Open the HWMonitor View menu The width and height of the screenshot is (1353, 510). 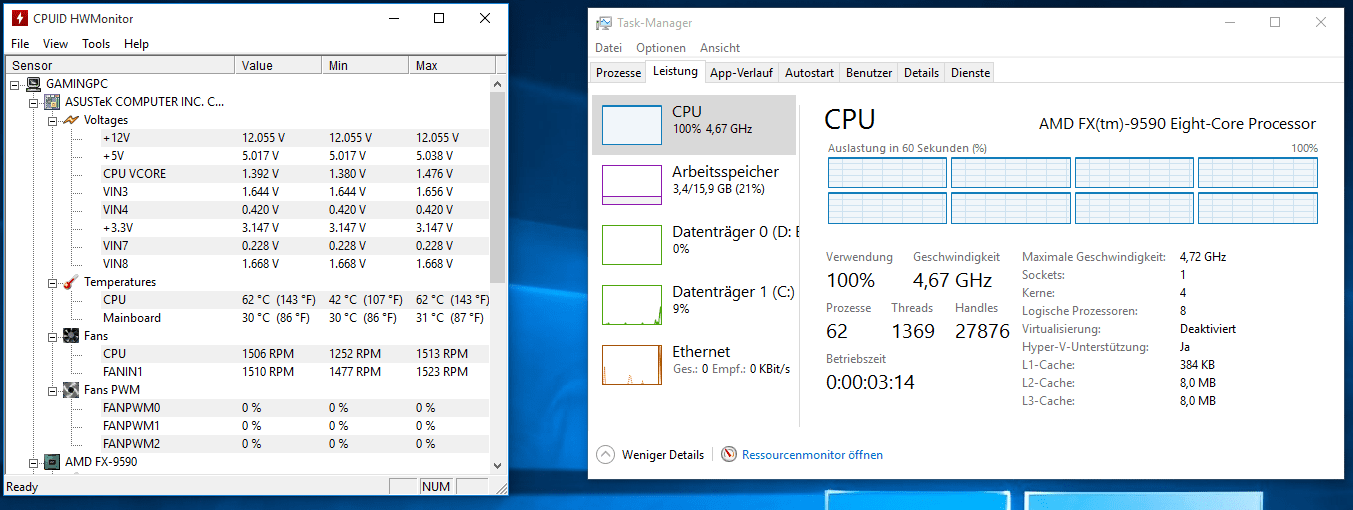pos(56,44)
